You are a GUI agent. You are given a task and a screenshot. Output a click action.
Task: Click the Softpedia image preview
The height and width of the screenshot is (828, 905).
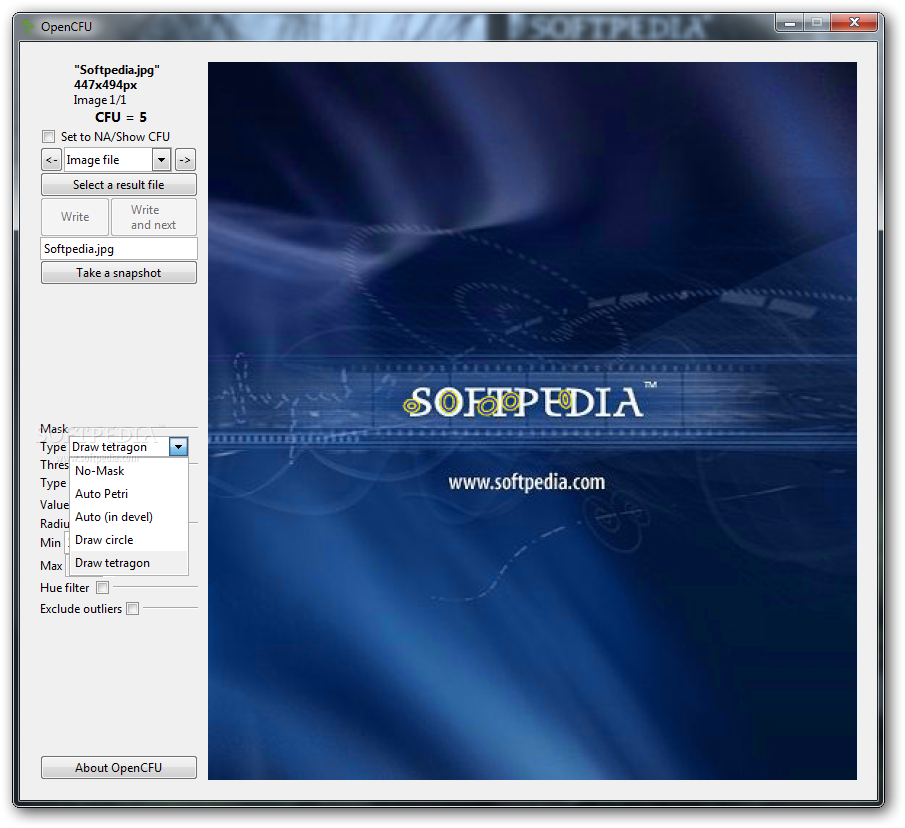point(532,421)
